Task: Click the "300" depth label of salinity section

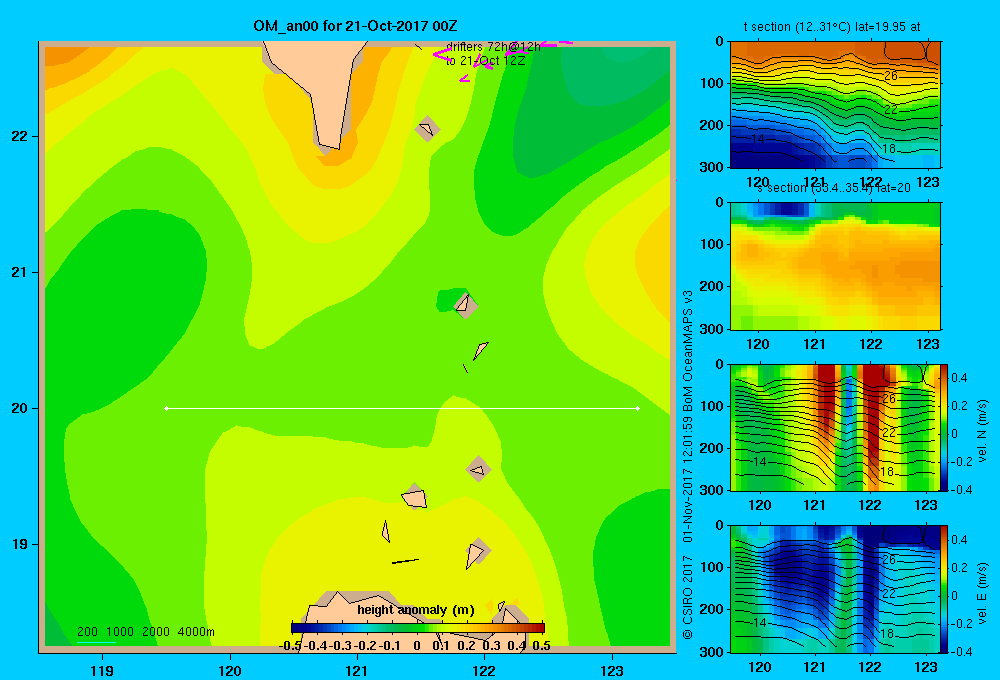Action: (712, 329)
